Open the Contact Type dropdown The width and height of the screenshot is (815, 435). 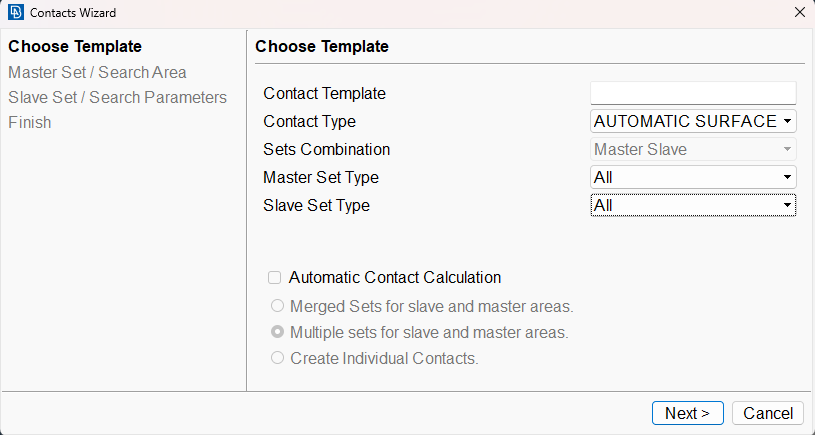coord(693,121)
